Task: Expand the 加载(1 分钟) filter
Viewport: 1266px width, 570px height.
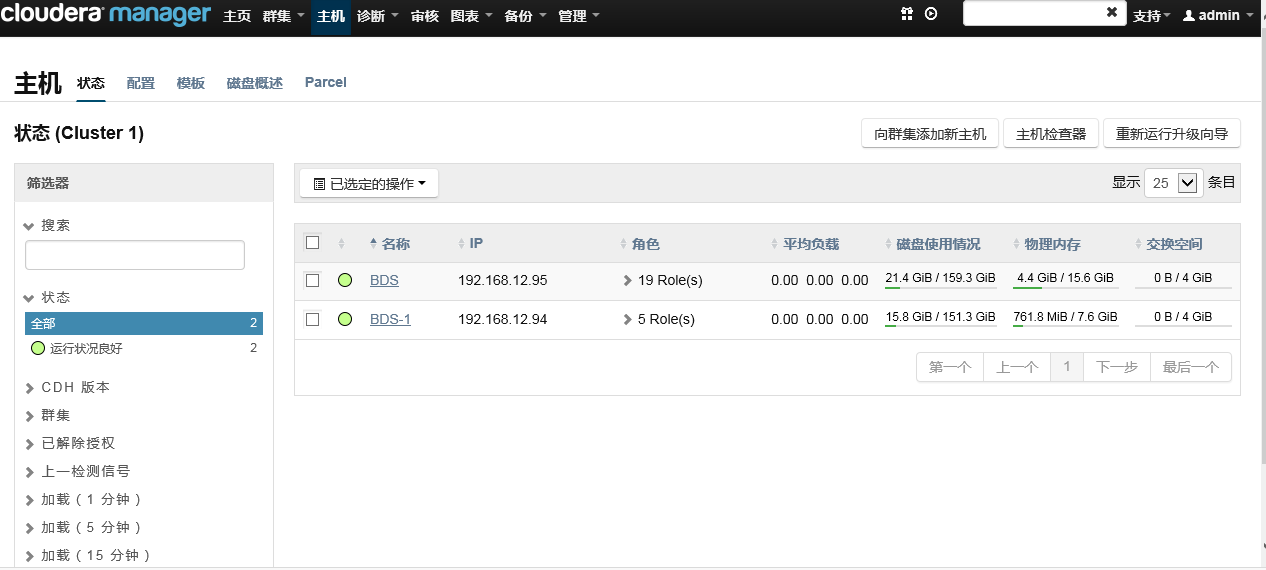Action: pos(85,499)
